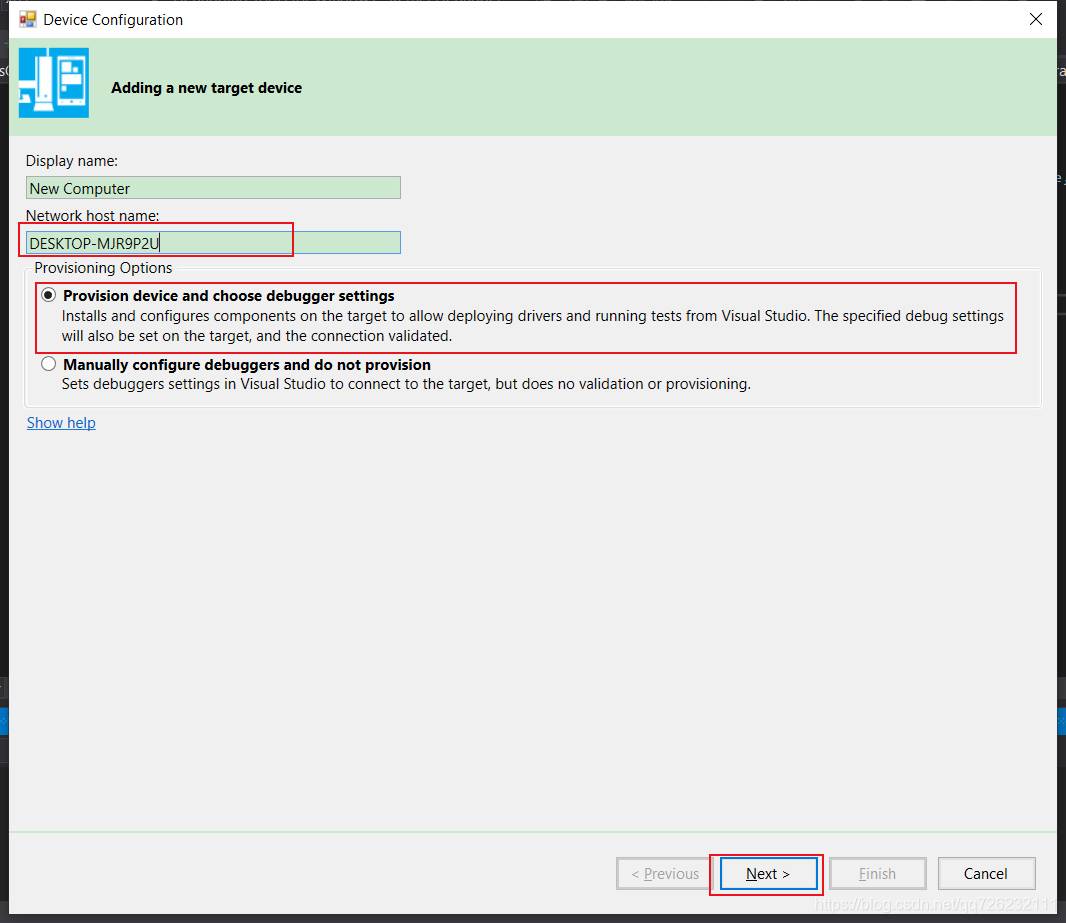Click the 'Display name:' label

[x=71, y=160]
